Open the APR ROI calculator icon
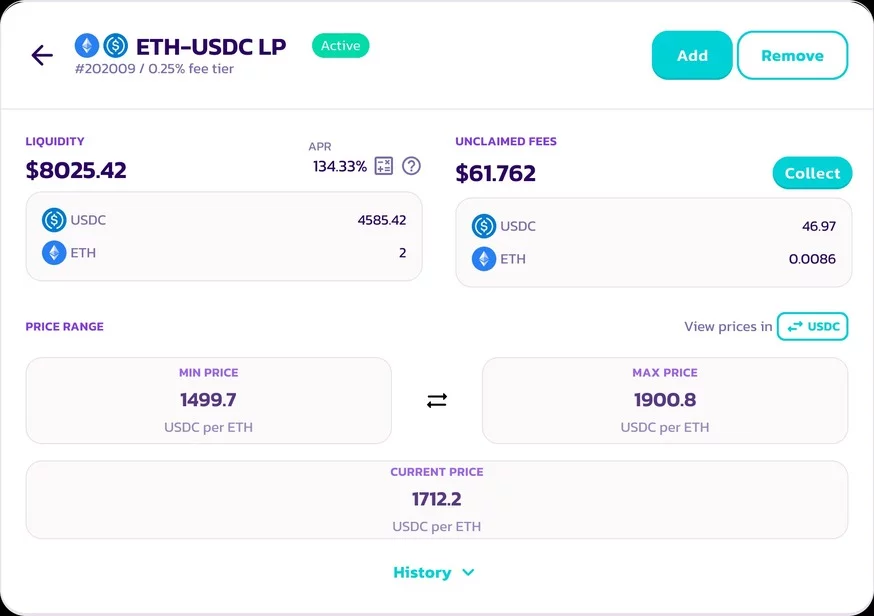Image resolution: width=874 pixels, height=616 pixels. (384, 166)
